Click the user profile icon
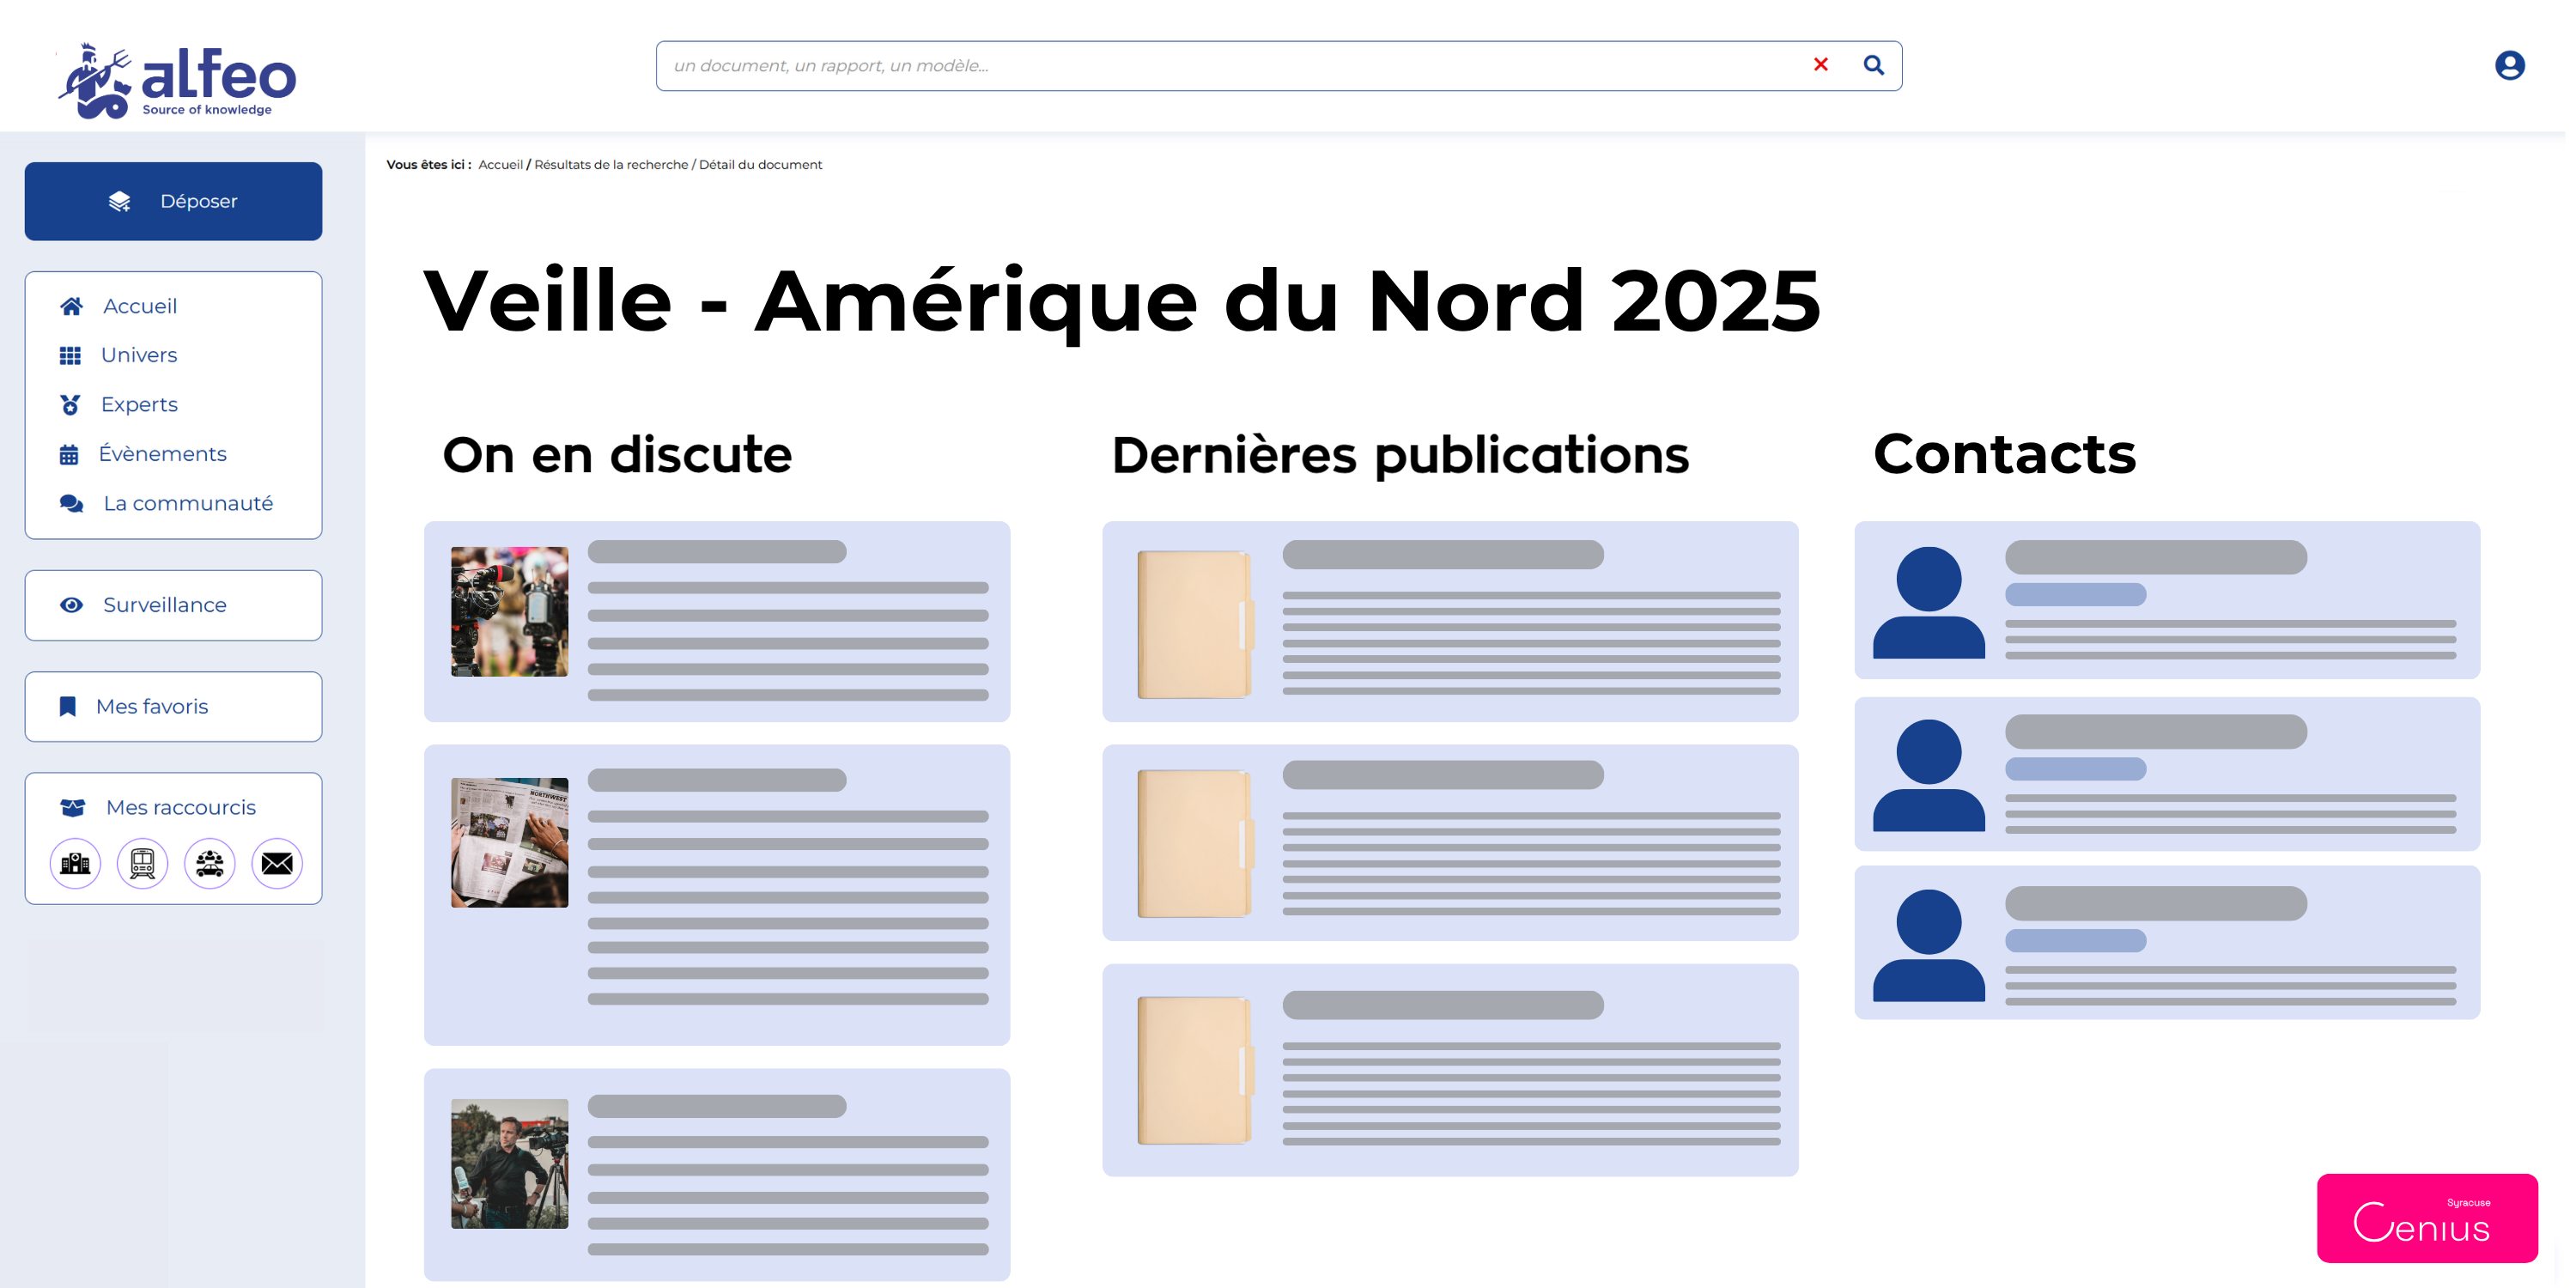 pos(2508,66)
